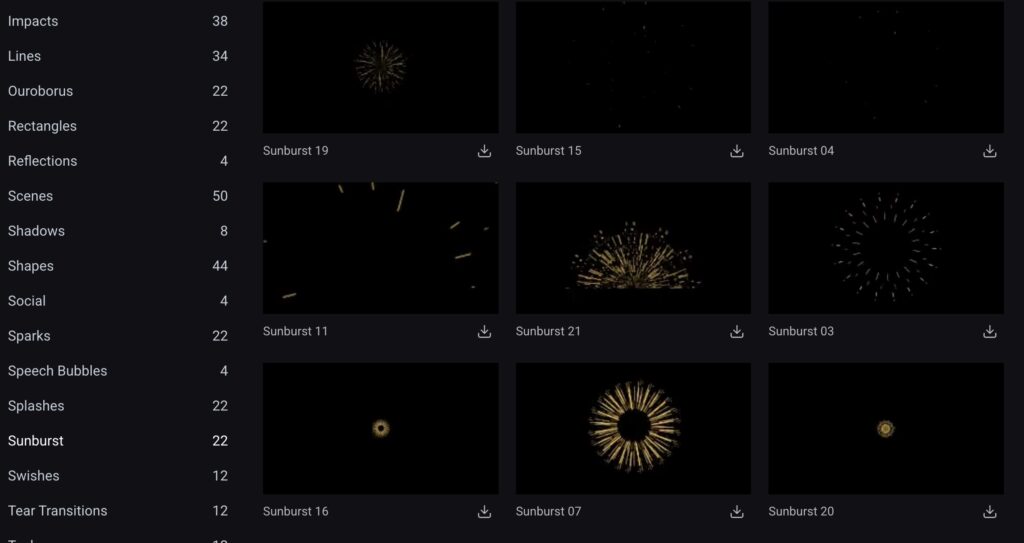The width and height of the screenshot is (1024, 543).
Task: Select the Sparks category
Action: point(118,336)
